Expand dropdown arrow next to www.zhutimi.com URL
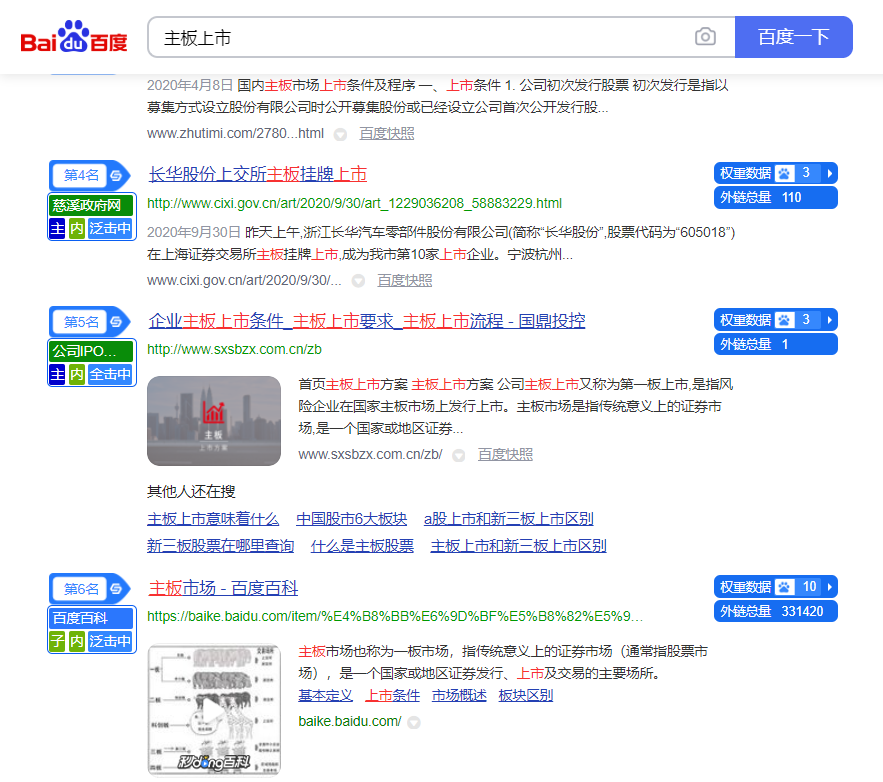The image size is (883, 782). tap(340, 135)
